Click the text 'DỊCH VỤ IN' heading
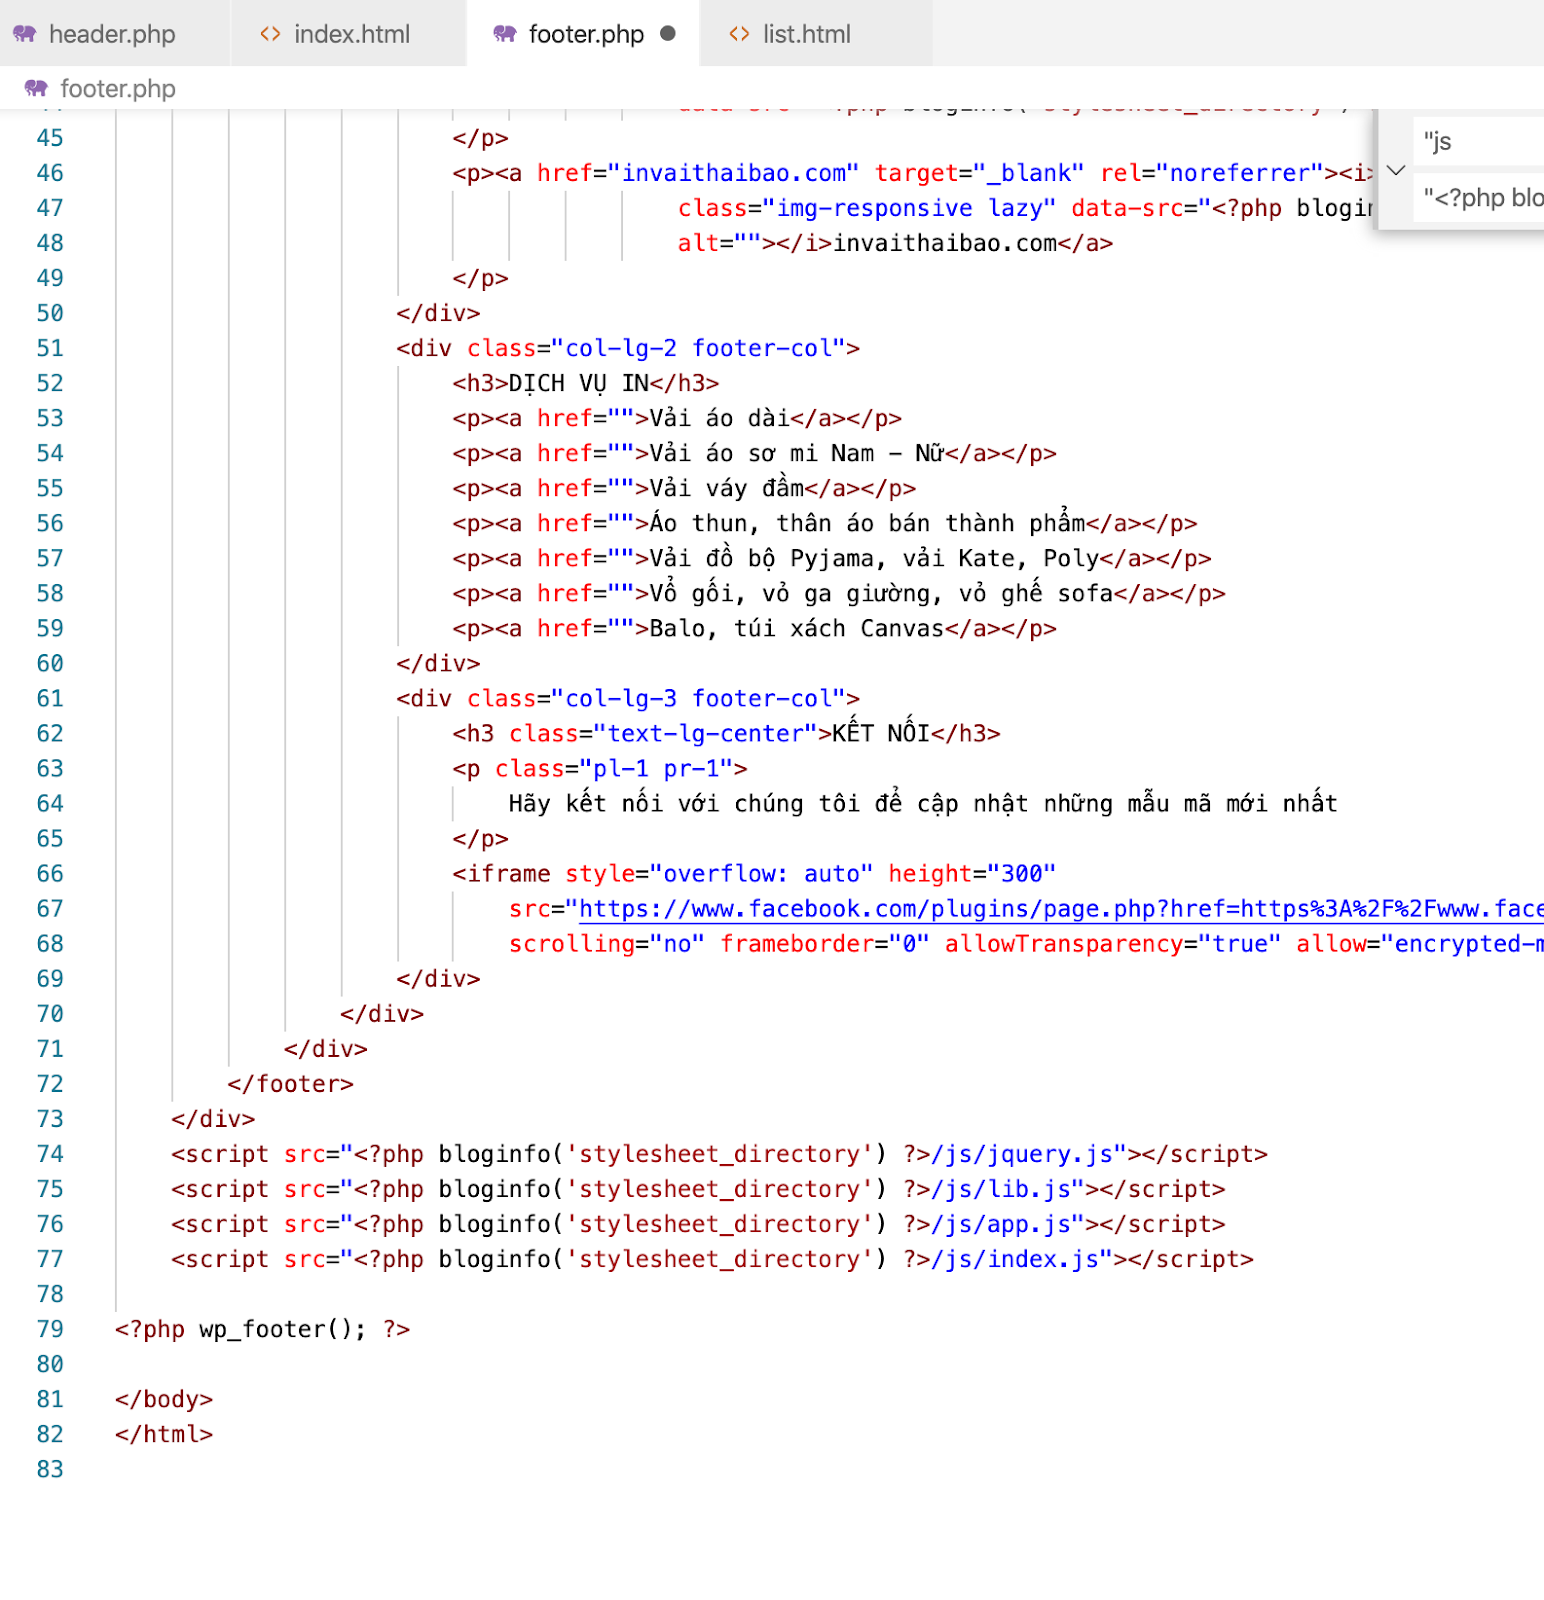This screenshot has width=1544, height=1600. [x=578, y=383]
